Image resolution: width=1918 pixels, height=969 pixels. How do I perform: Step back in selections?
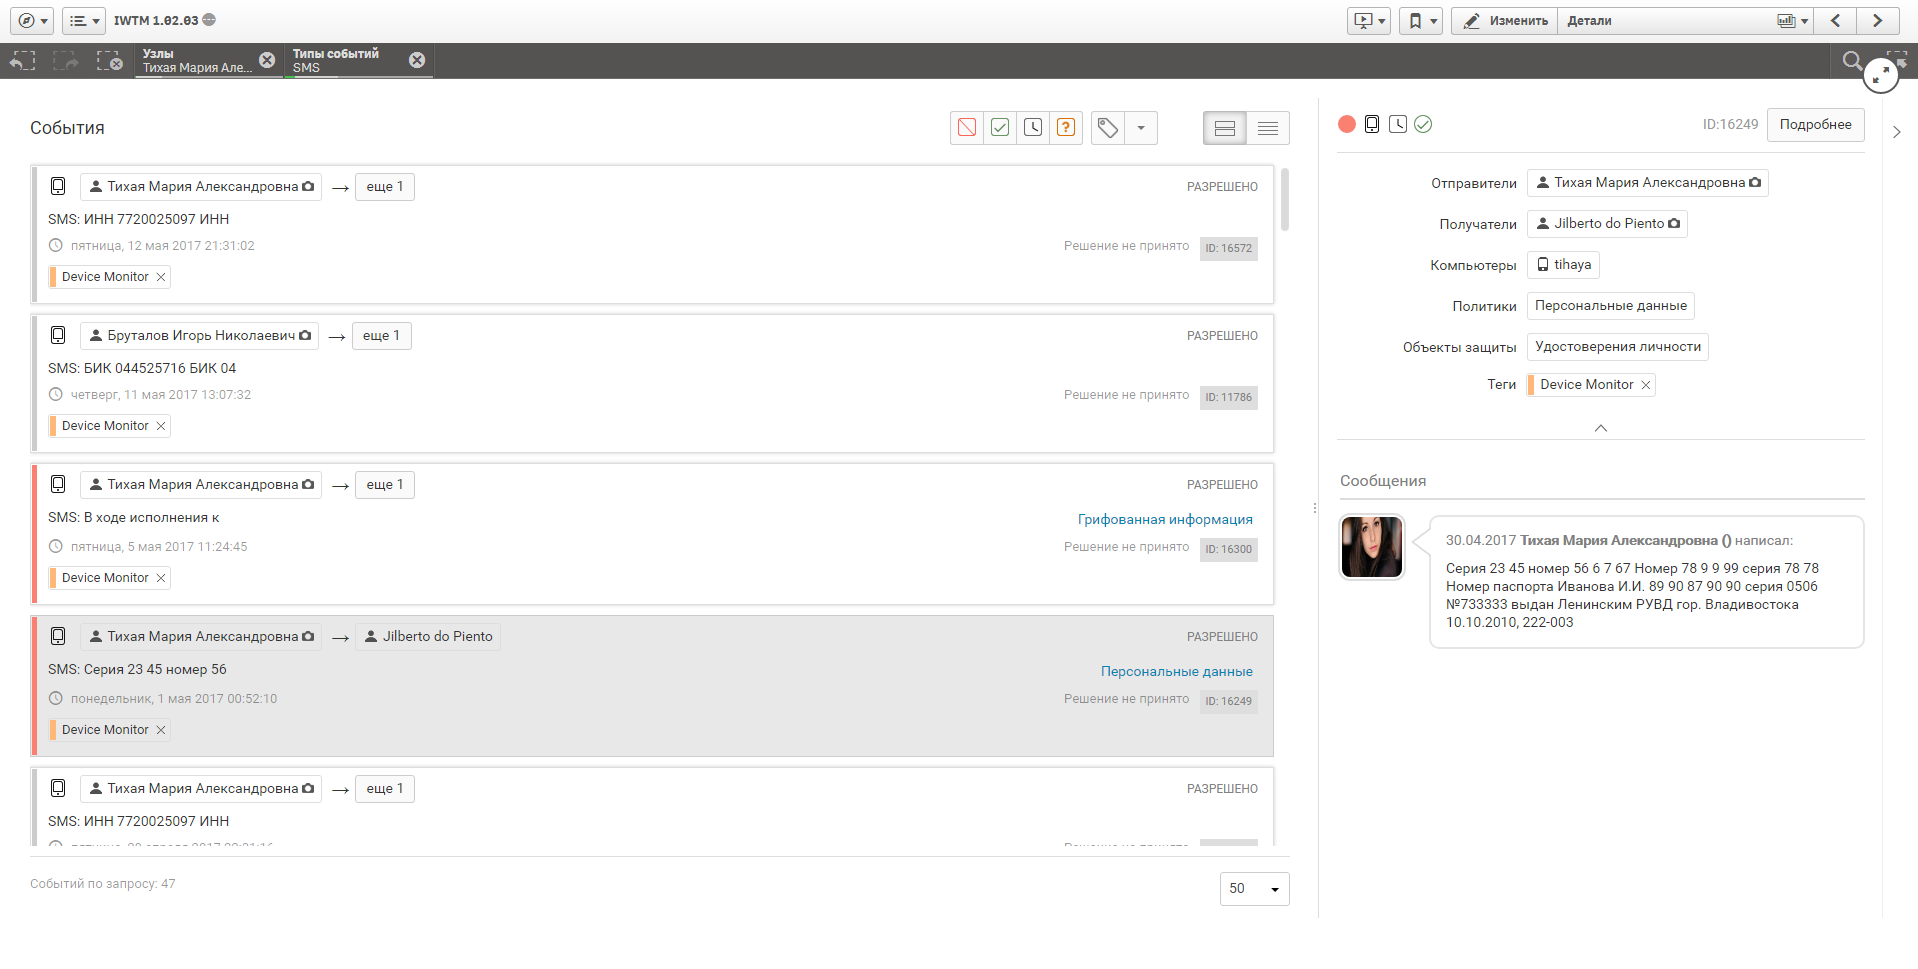coord(23,61)
